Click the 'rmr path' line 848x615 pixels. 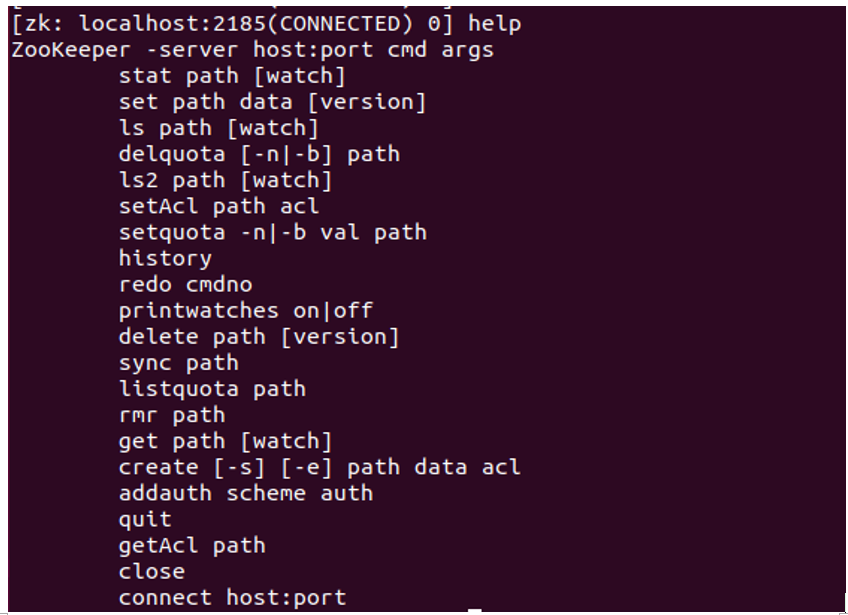point(171,414)
